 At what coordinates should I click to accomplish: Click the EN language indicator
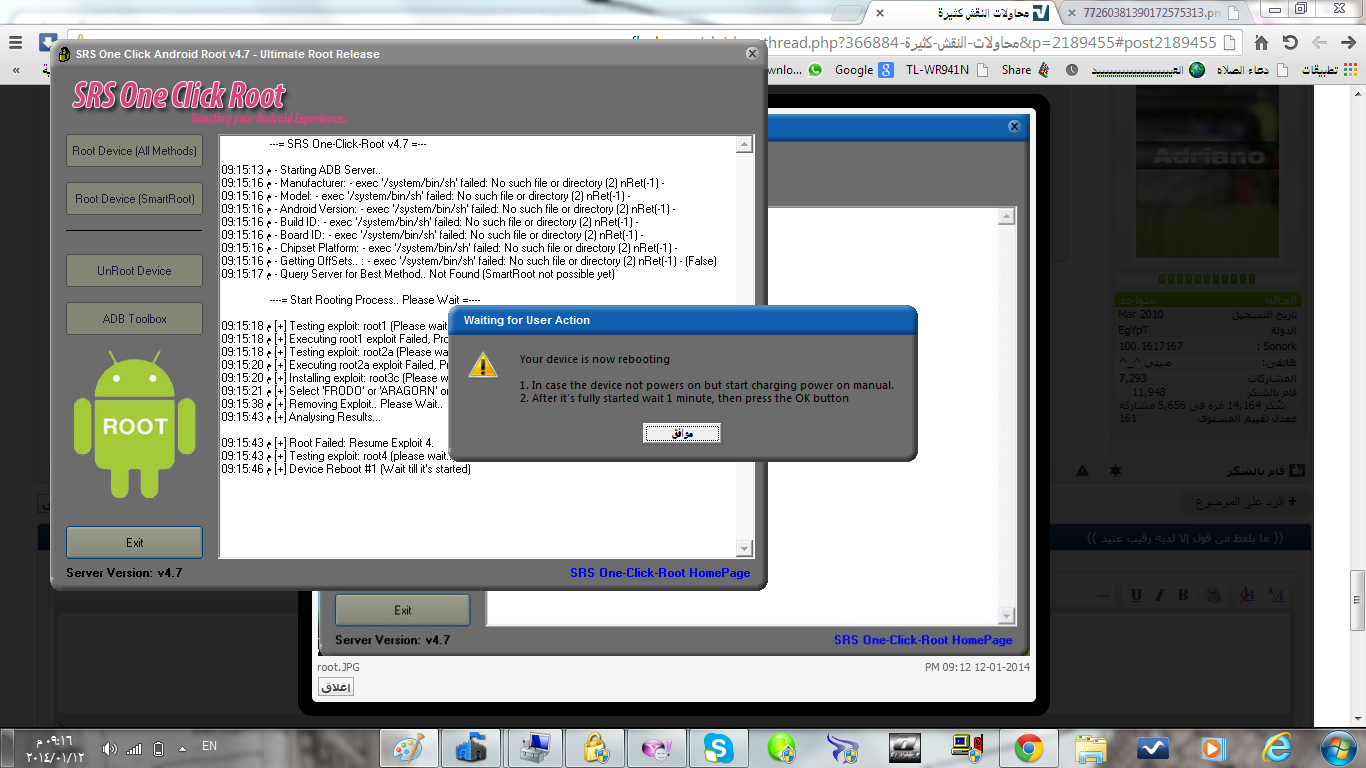pos(209,746)
